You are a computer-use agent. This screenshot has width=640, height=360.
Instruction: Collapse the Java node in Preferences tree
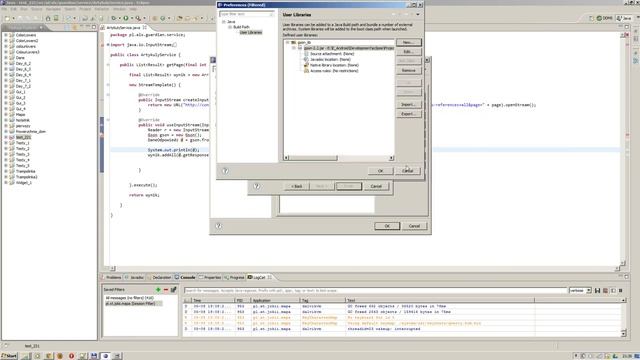224,22
